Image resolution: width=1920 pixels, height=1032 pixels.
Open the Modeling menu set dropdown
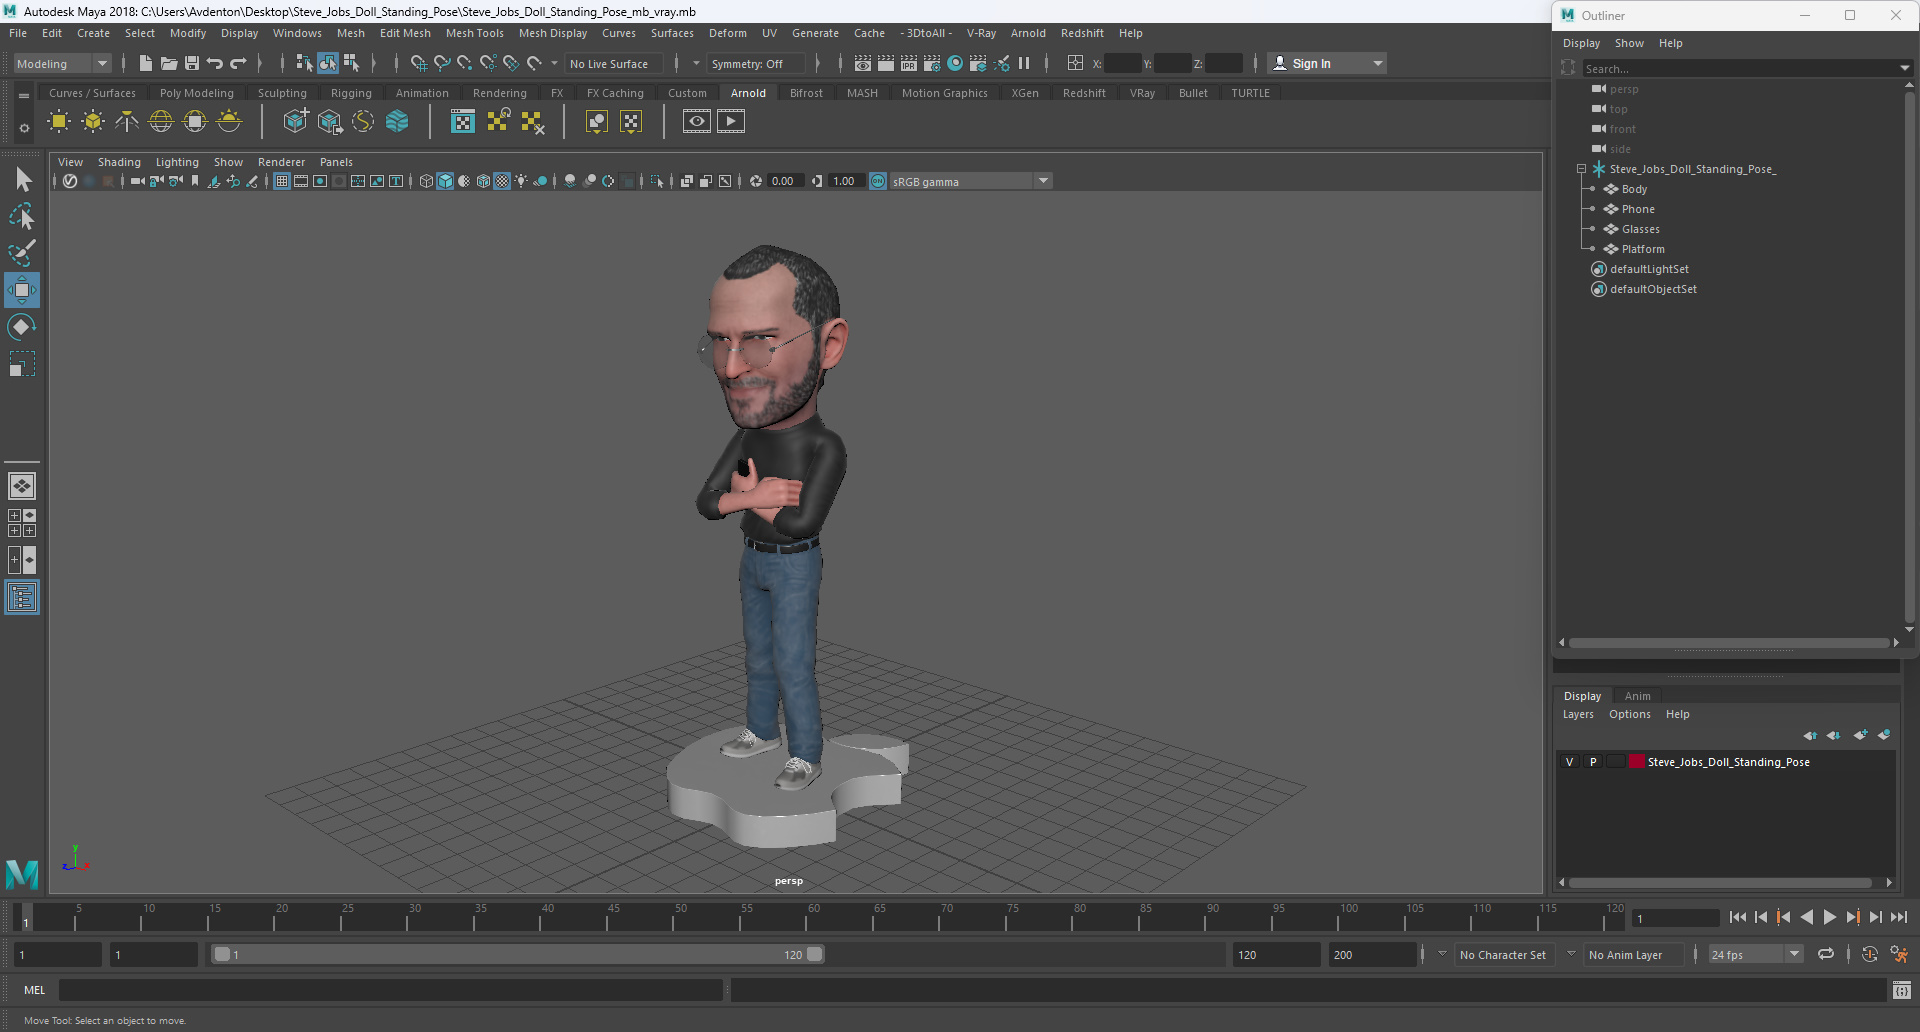tap(62, 64)
